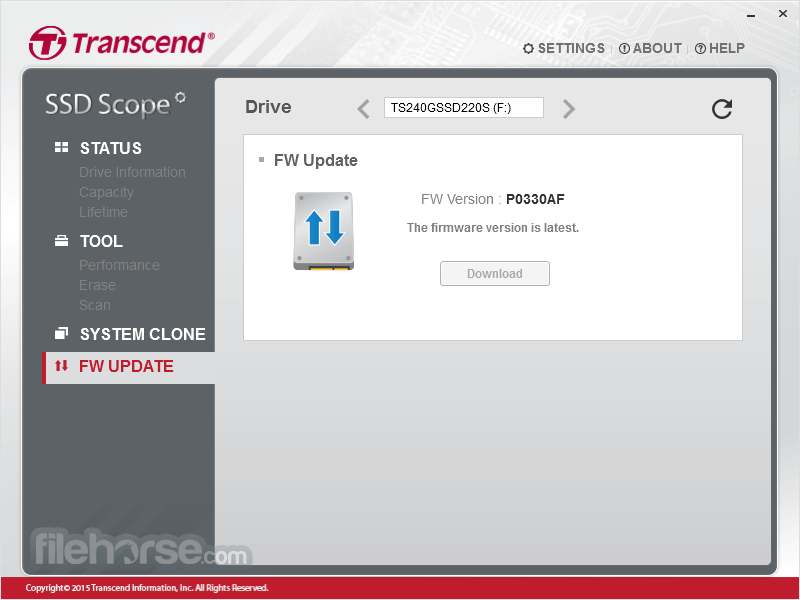Refresh the drive list with the reload icon
The height and width of the screenshot is (600, 800).
point(722,109)
